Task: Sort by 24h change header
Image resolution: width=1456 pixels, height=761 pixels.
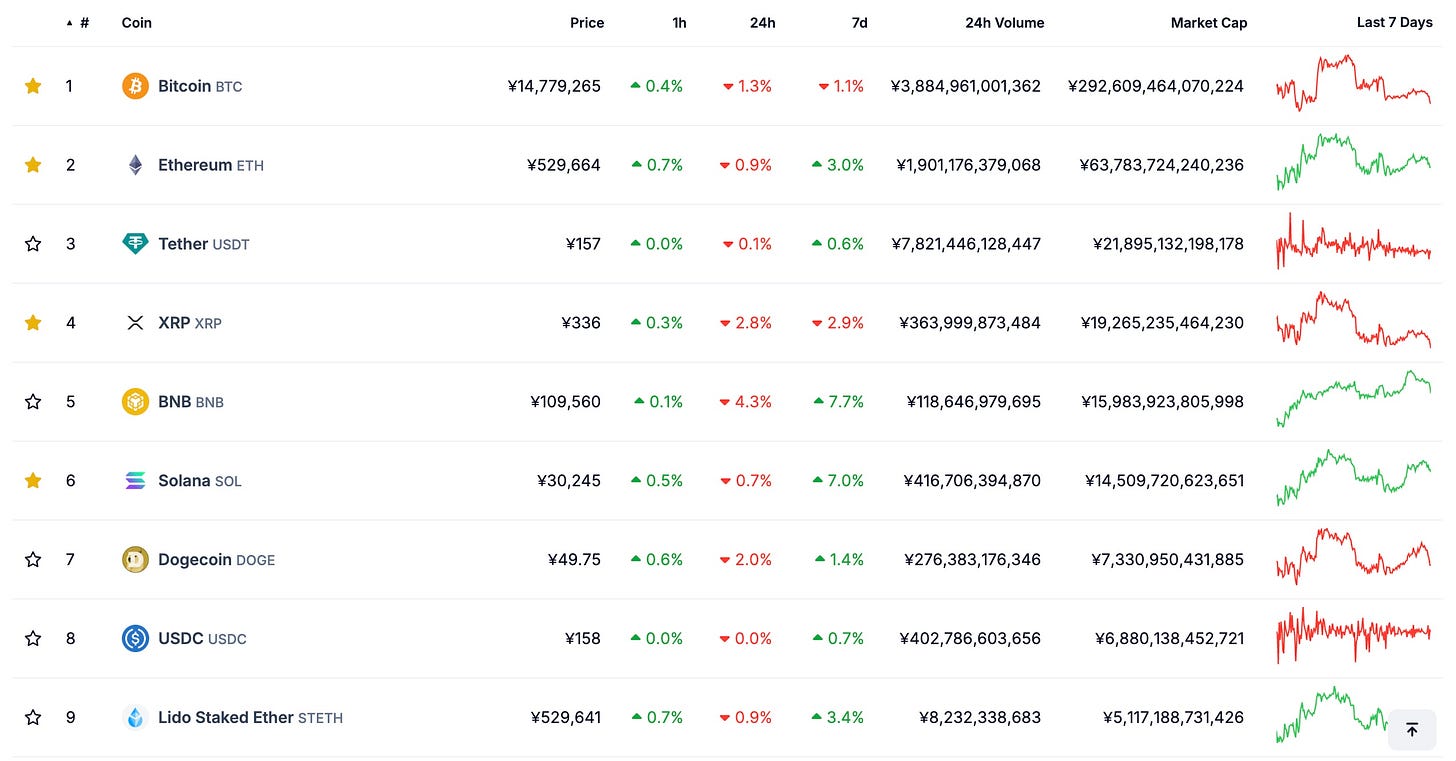Action: (x=762, y=23)
